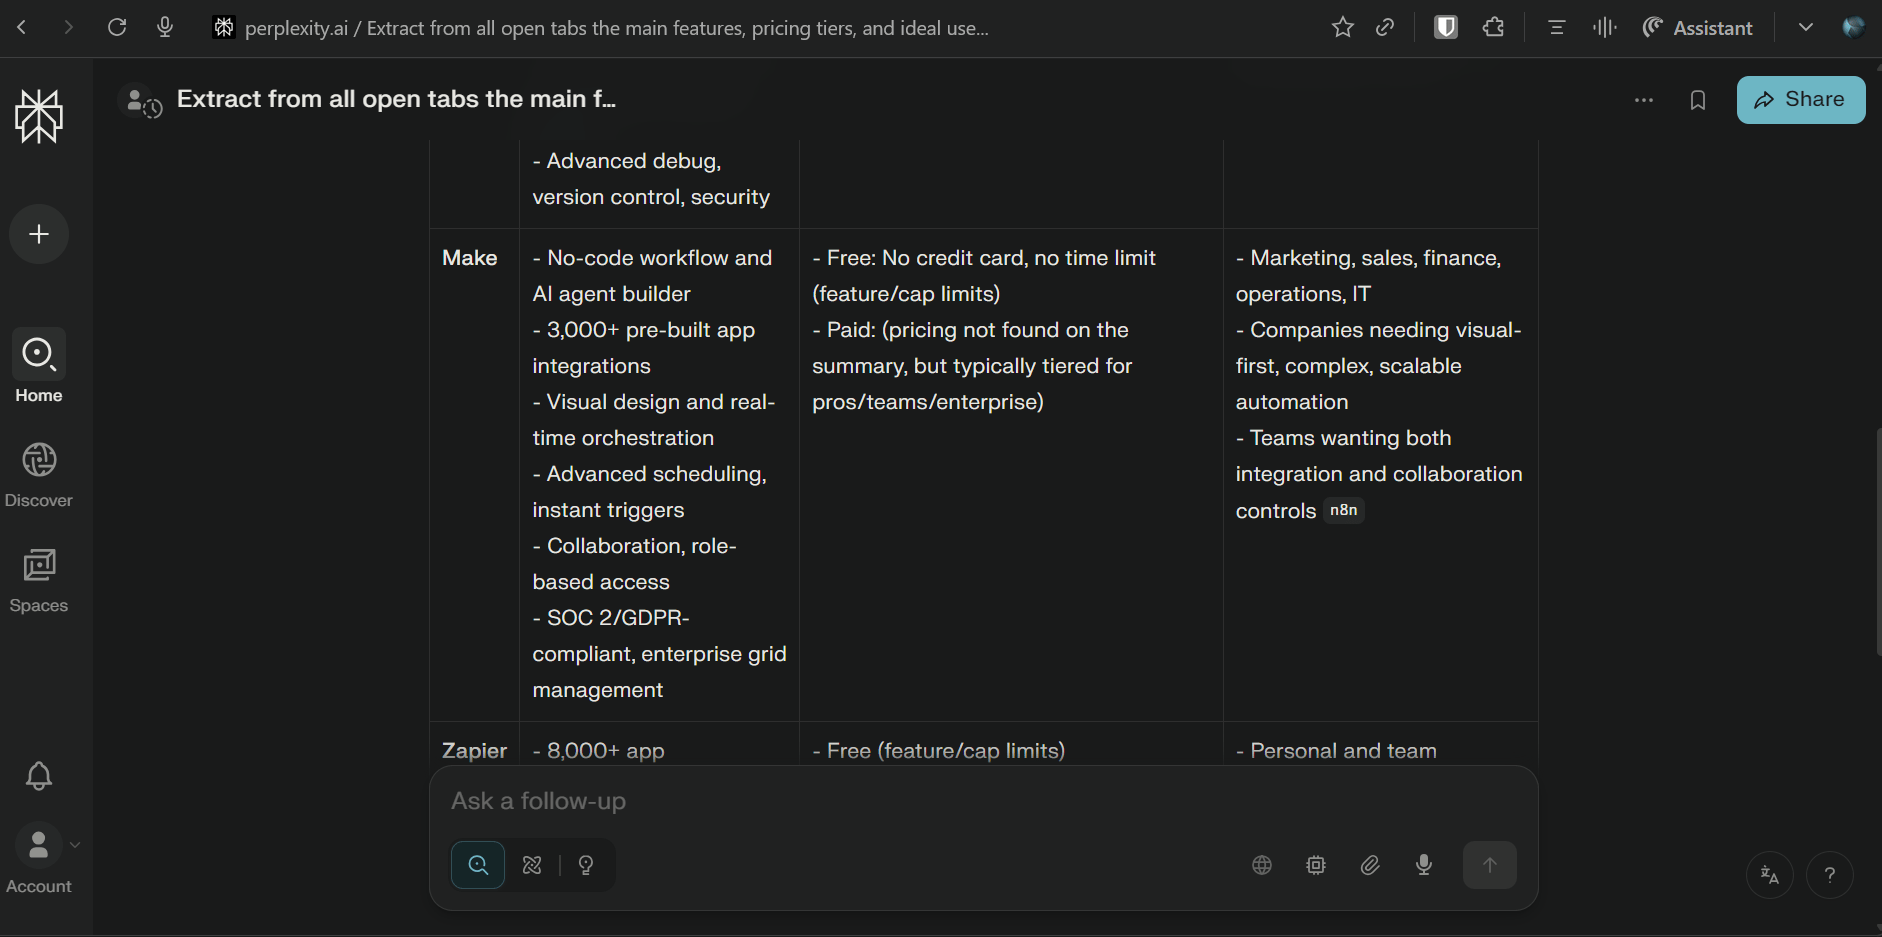
Task: Open the Account menu
Action: (39, 859)
